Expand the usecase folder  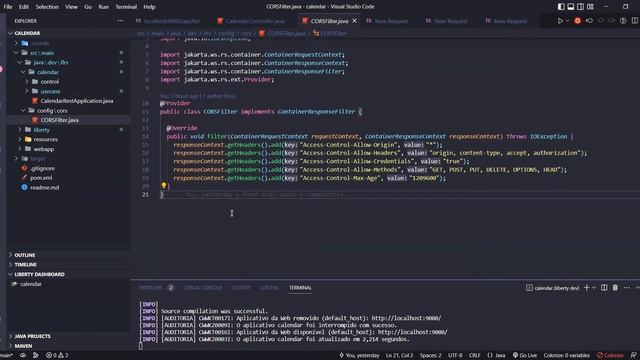click(x=27, y=91)
